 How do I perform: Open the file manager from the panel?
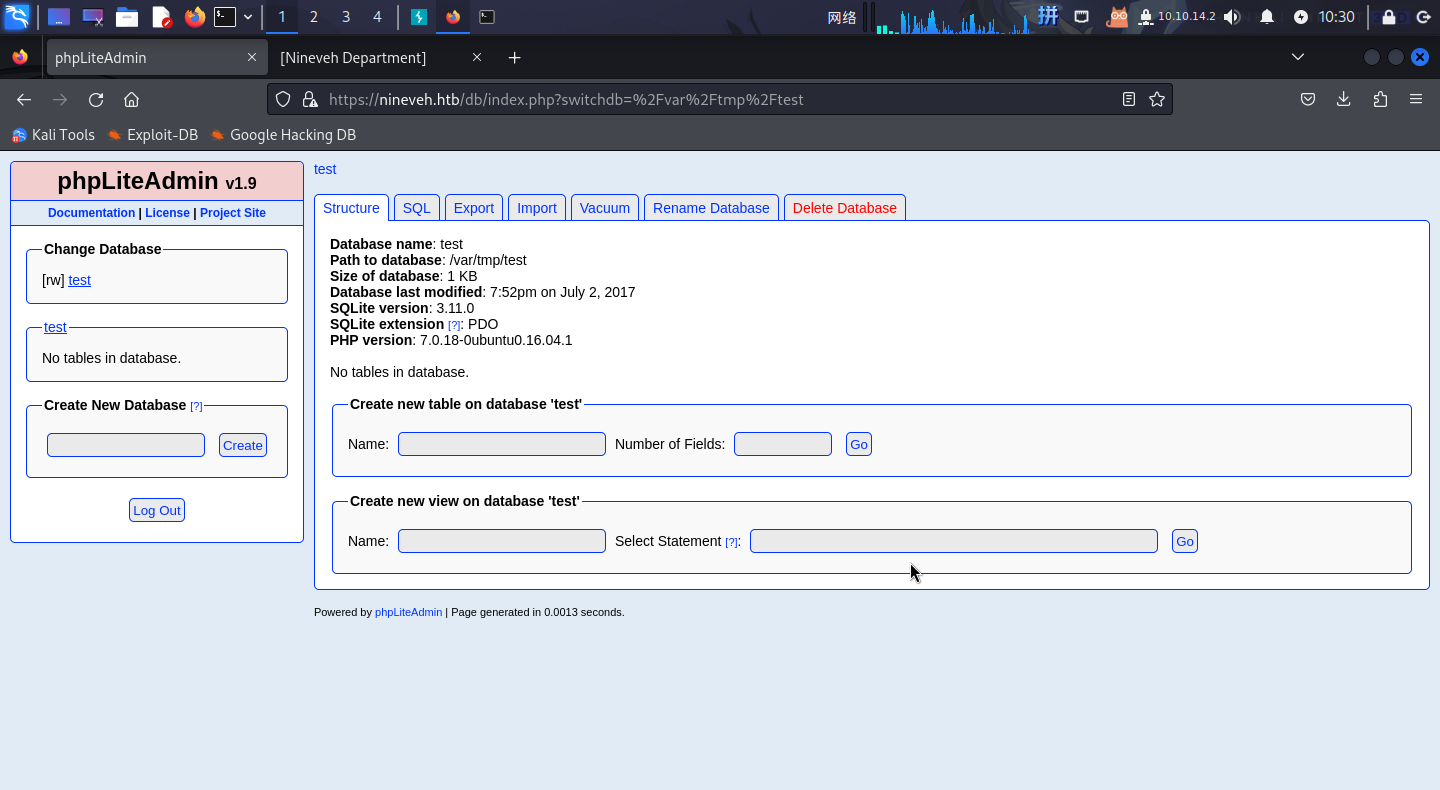coord(126,17)
